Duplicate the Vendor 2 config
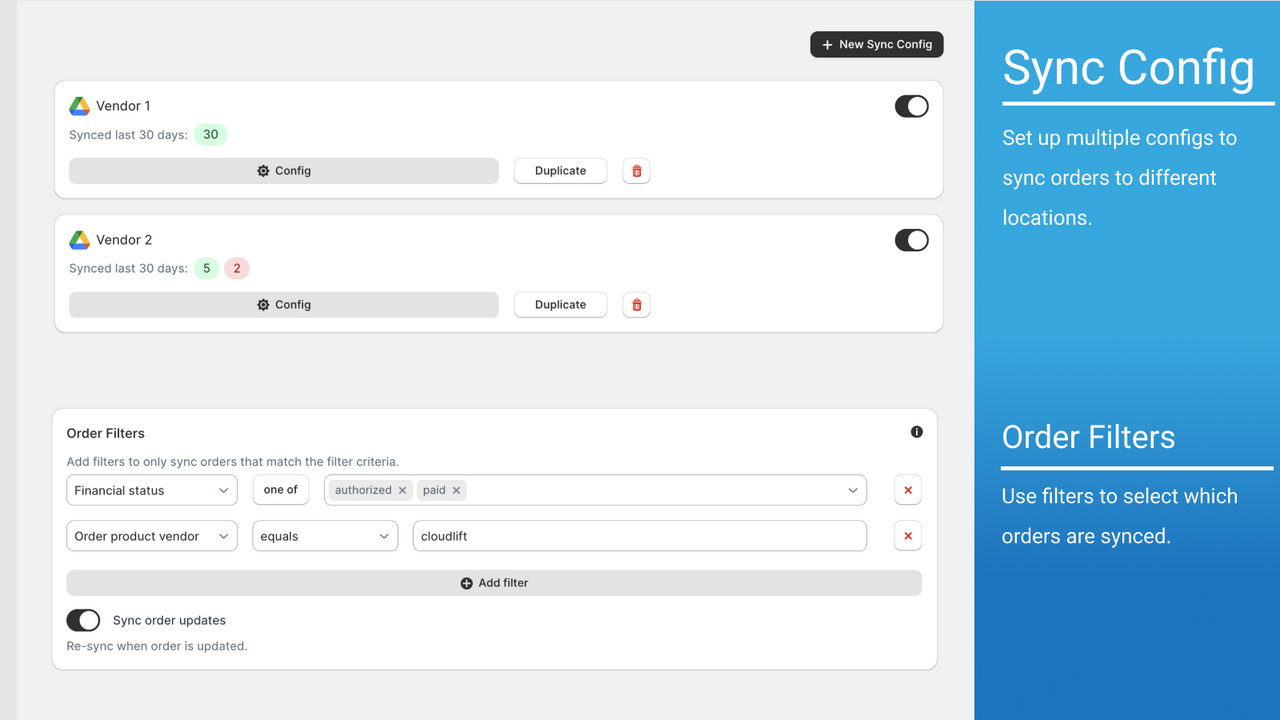 coord(560,305)
